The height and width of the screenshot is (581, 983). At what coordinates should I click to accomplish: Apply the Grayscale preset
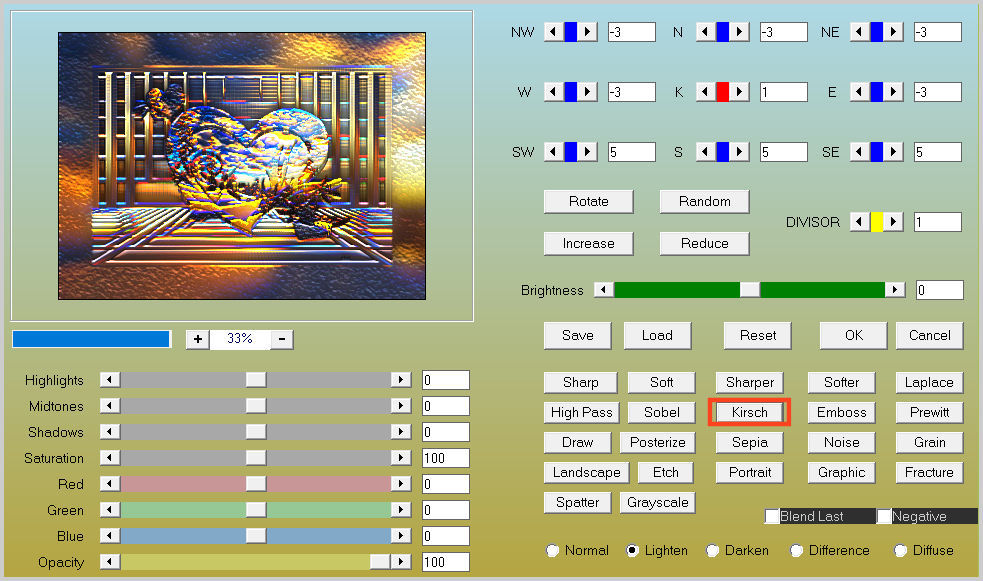(x=658, y=503)
